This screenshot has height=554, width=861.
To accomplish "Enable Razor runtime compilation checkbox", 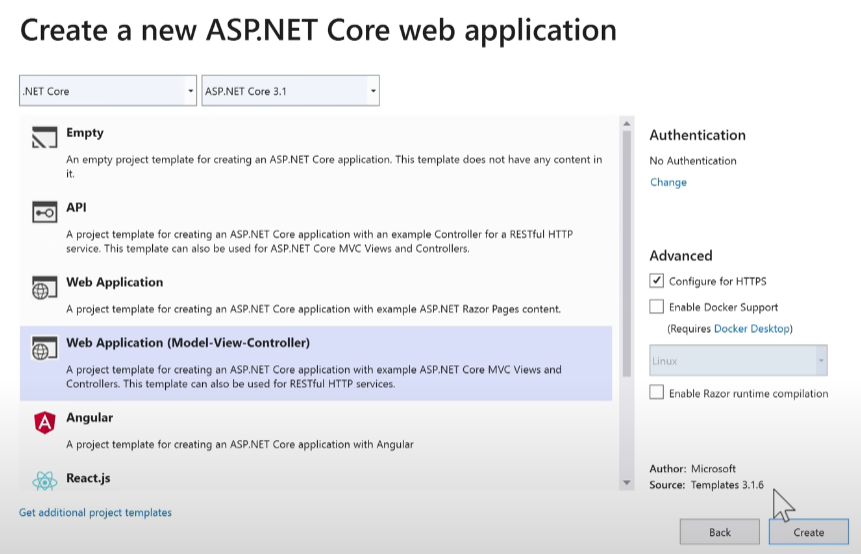I will [656, 393].
